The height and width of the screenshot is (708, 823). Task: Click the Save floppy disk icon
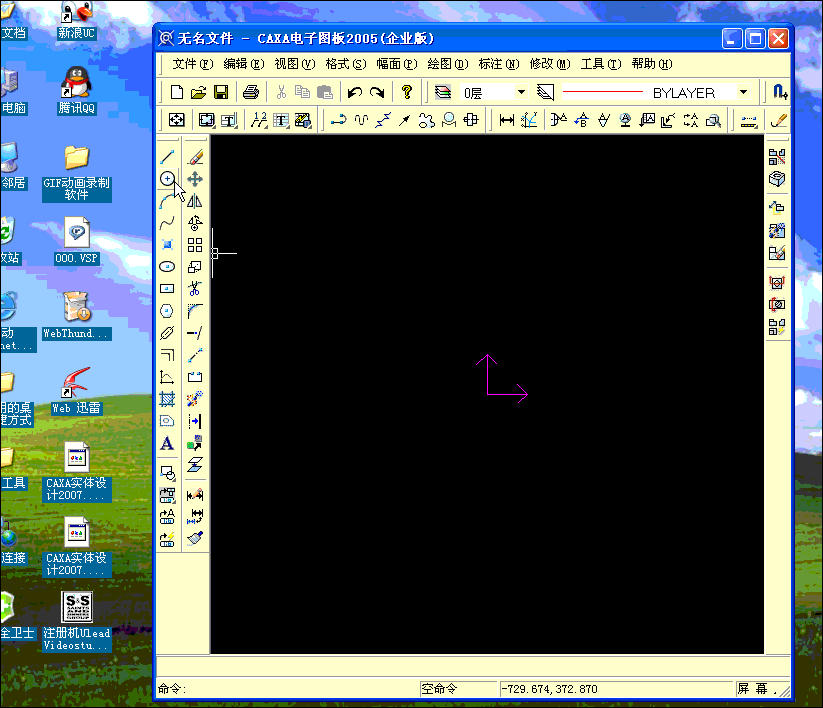[221, 93]
